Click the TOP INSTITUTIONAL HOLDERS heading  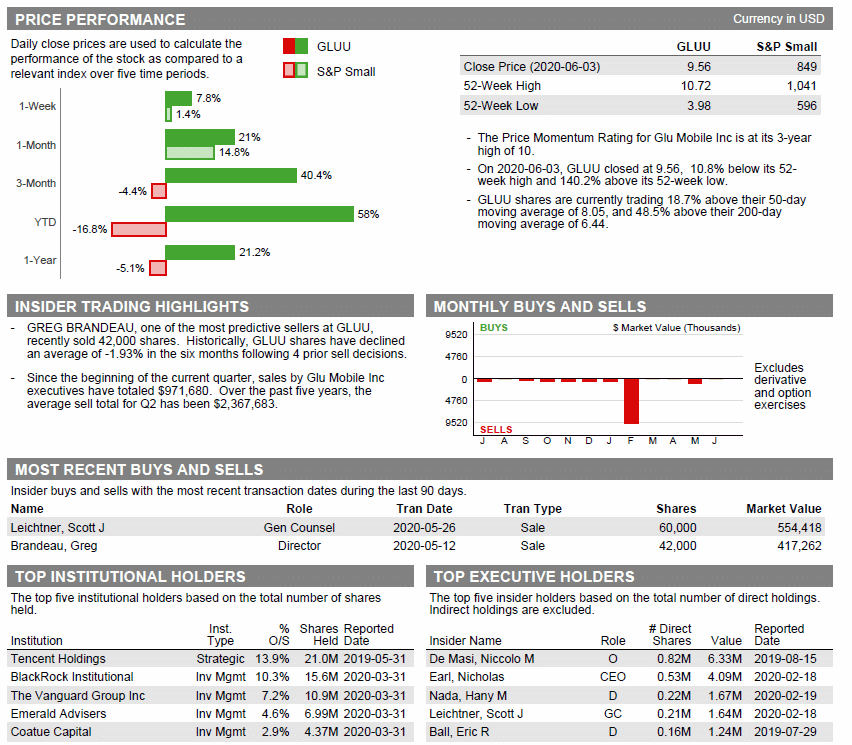point(130,577)
